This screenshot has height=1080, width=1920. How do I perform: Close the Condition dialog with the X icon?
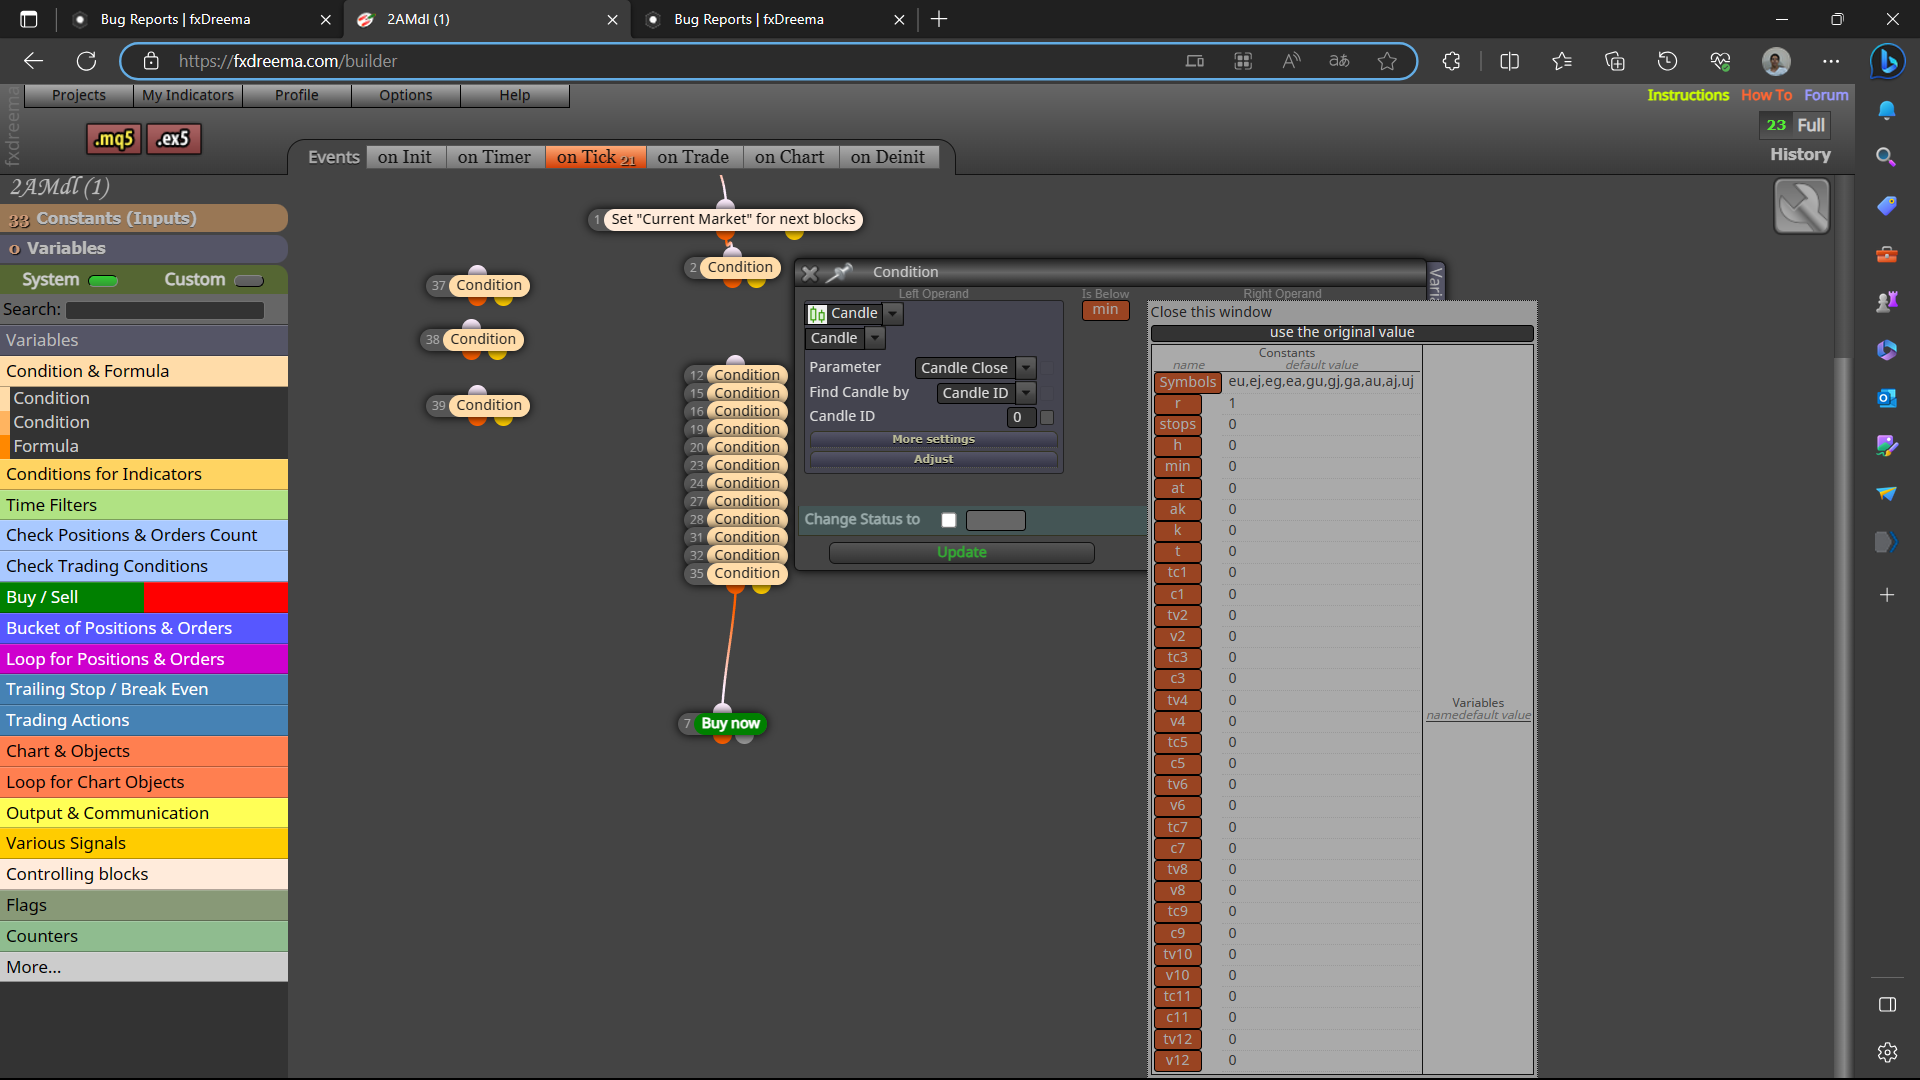tap(810, 272)
